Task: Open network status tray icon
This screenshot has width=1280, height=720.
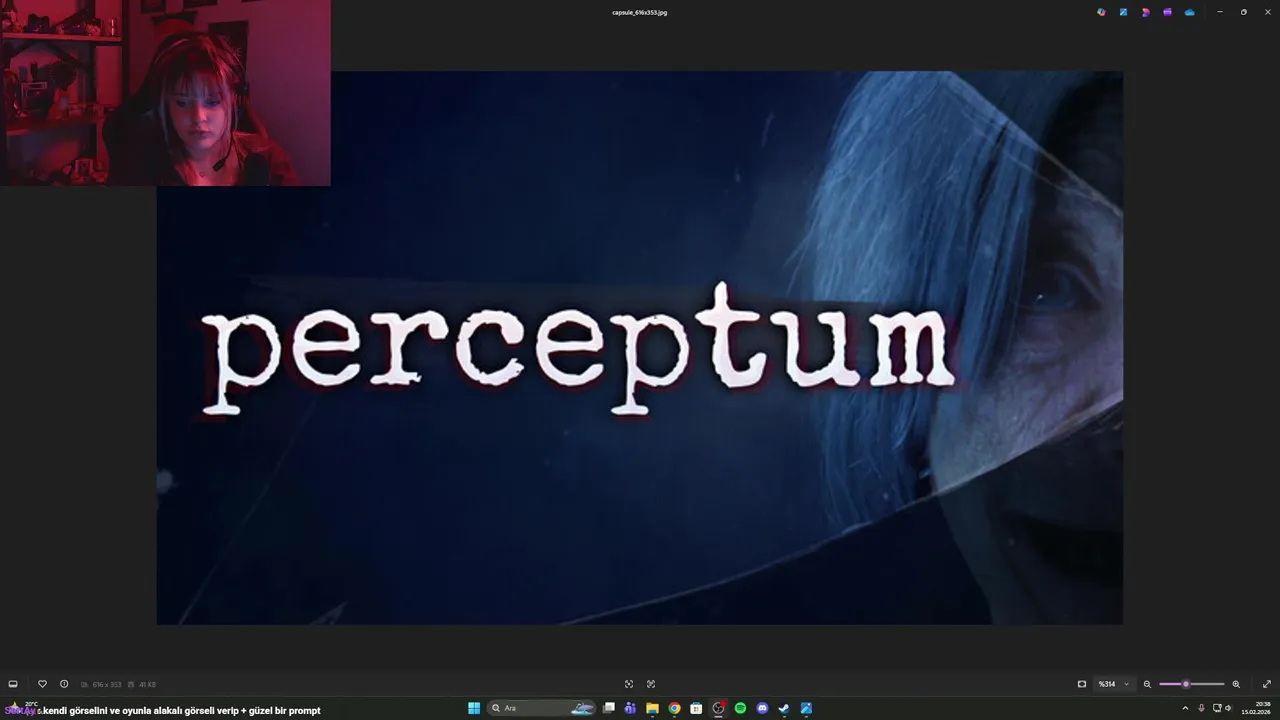Action: (1217, 708)
